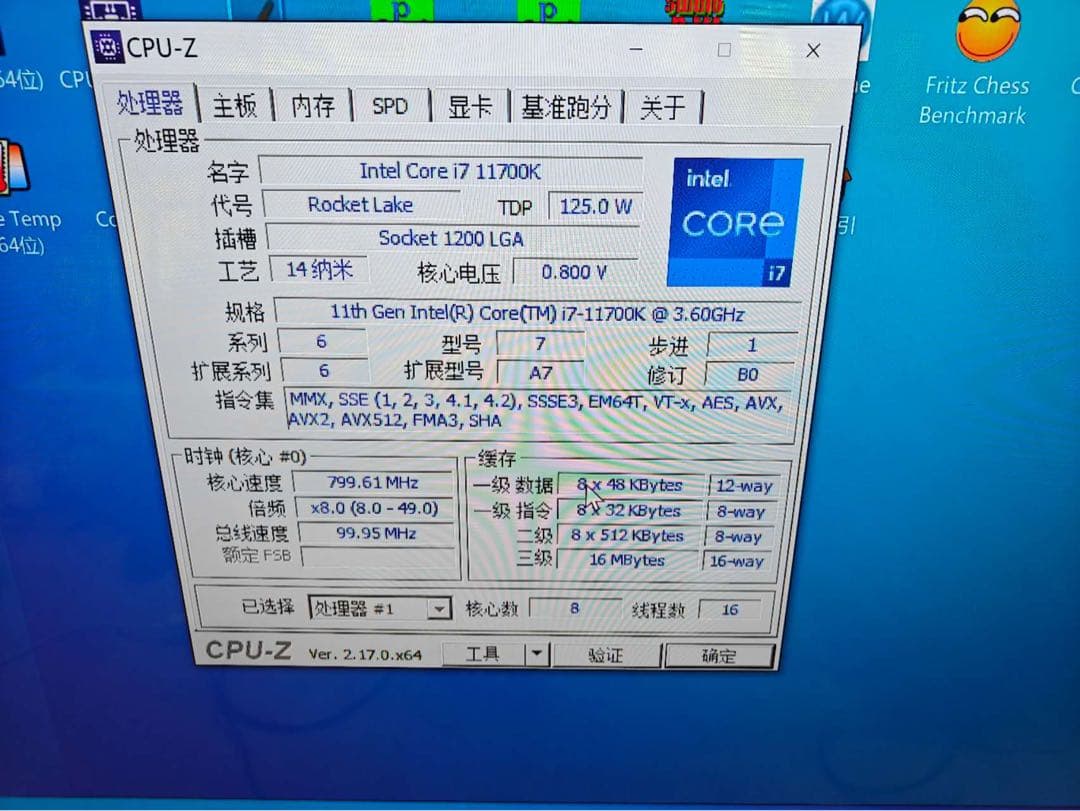This screenshot has height=811, width=1080.
Task: Click the 型号 value 7
Action: click(x=541, y=343)
